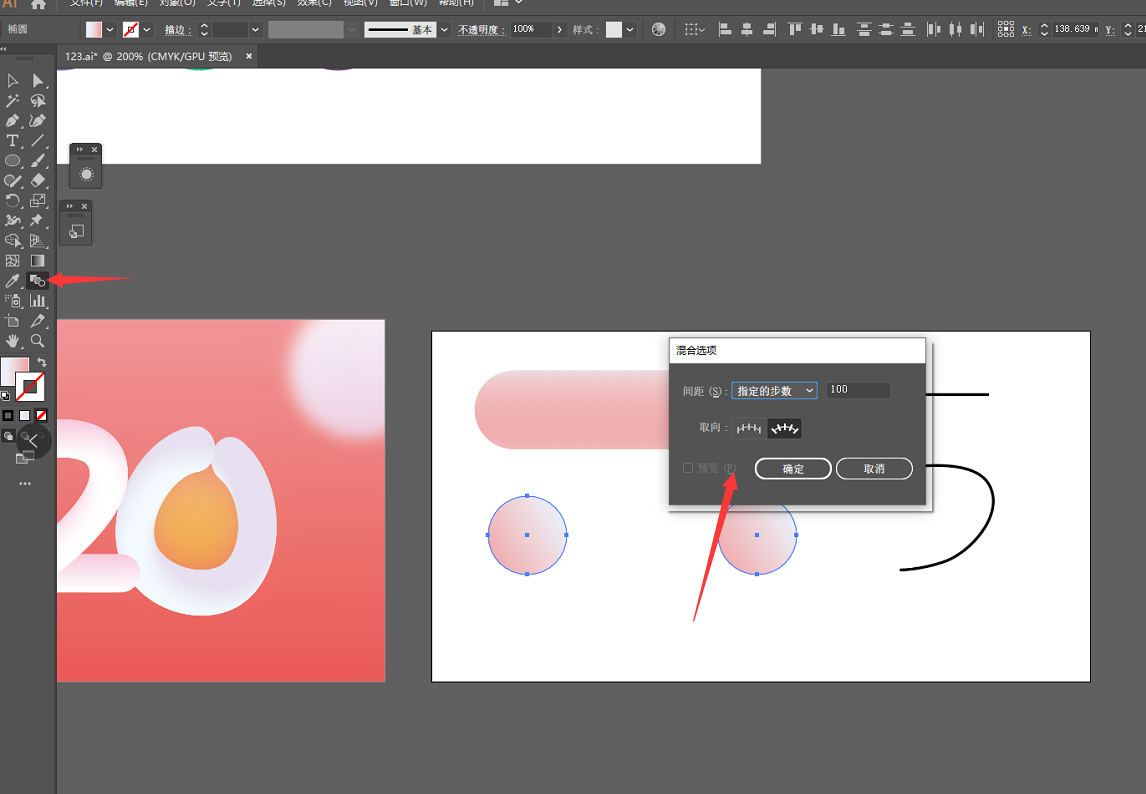
Task: Switch to the 123.ai document tab
Action: [148, 56]
